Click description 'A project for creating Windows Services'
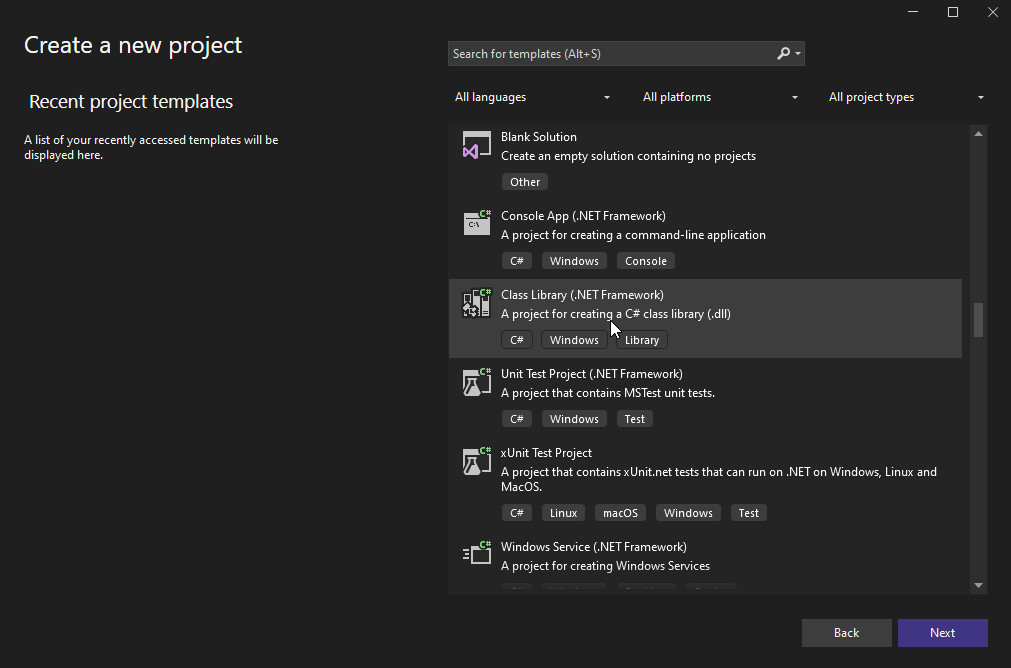This screenshot has height=668, width=1011. 605,566
